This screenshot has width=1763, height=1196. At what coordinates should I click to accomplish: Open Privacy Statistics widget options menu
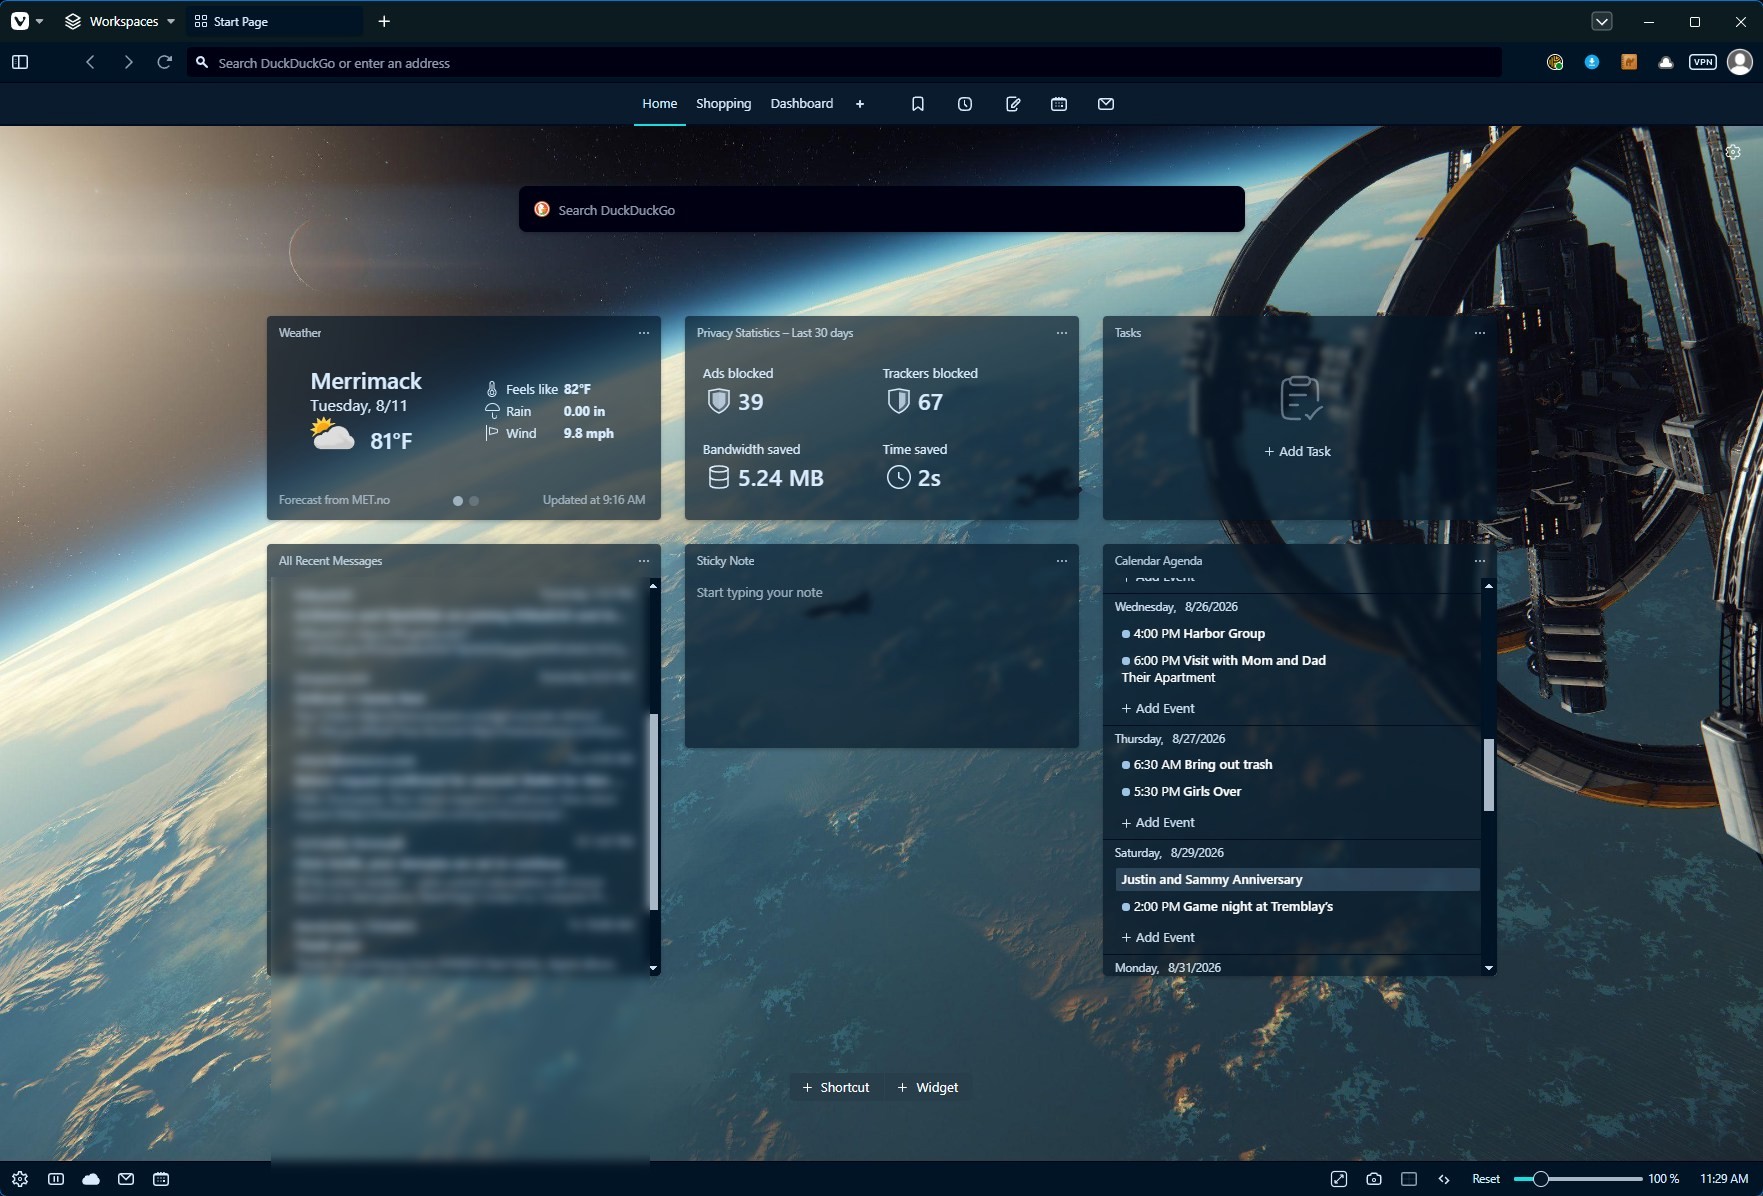(1062, 333)
